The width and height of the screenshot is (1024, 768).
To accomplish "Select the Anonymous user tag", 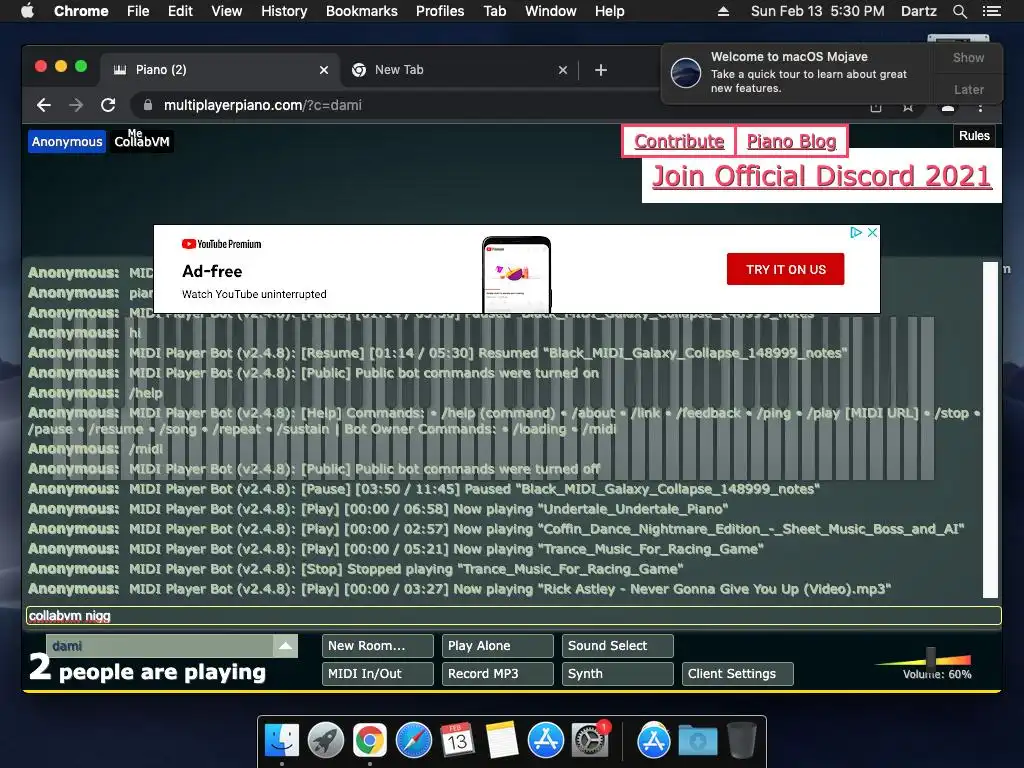I will point(67,142).
